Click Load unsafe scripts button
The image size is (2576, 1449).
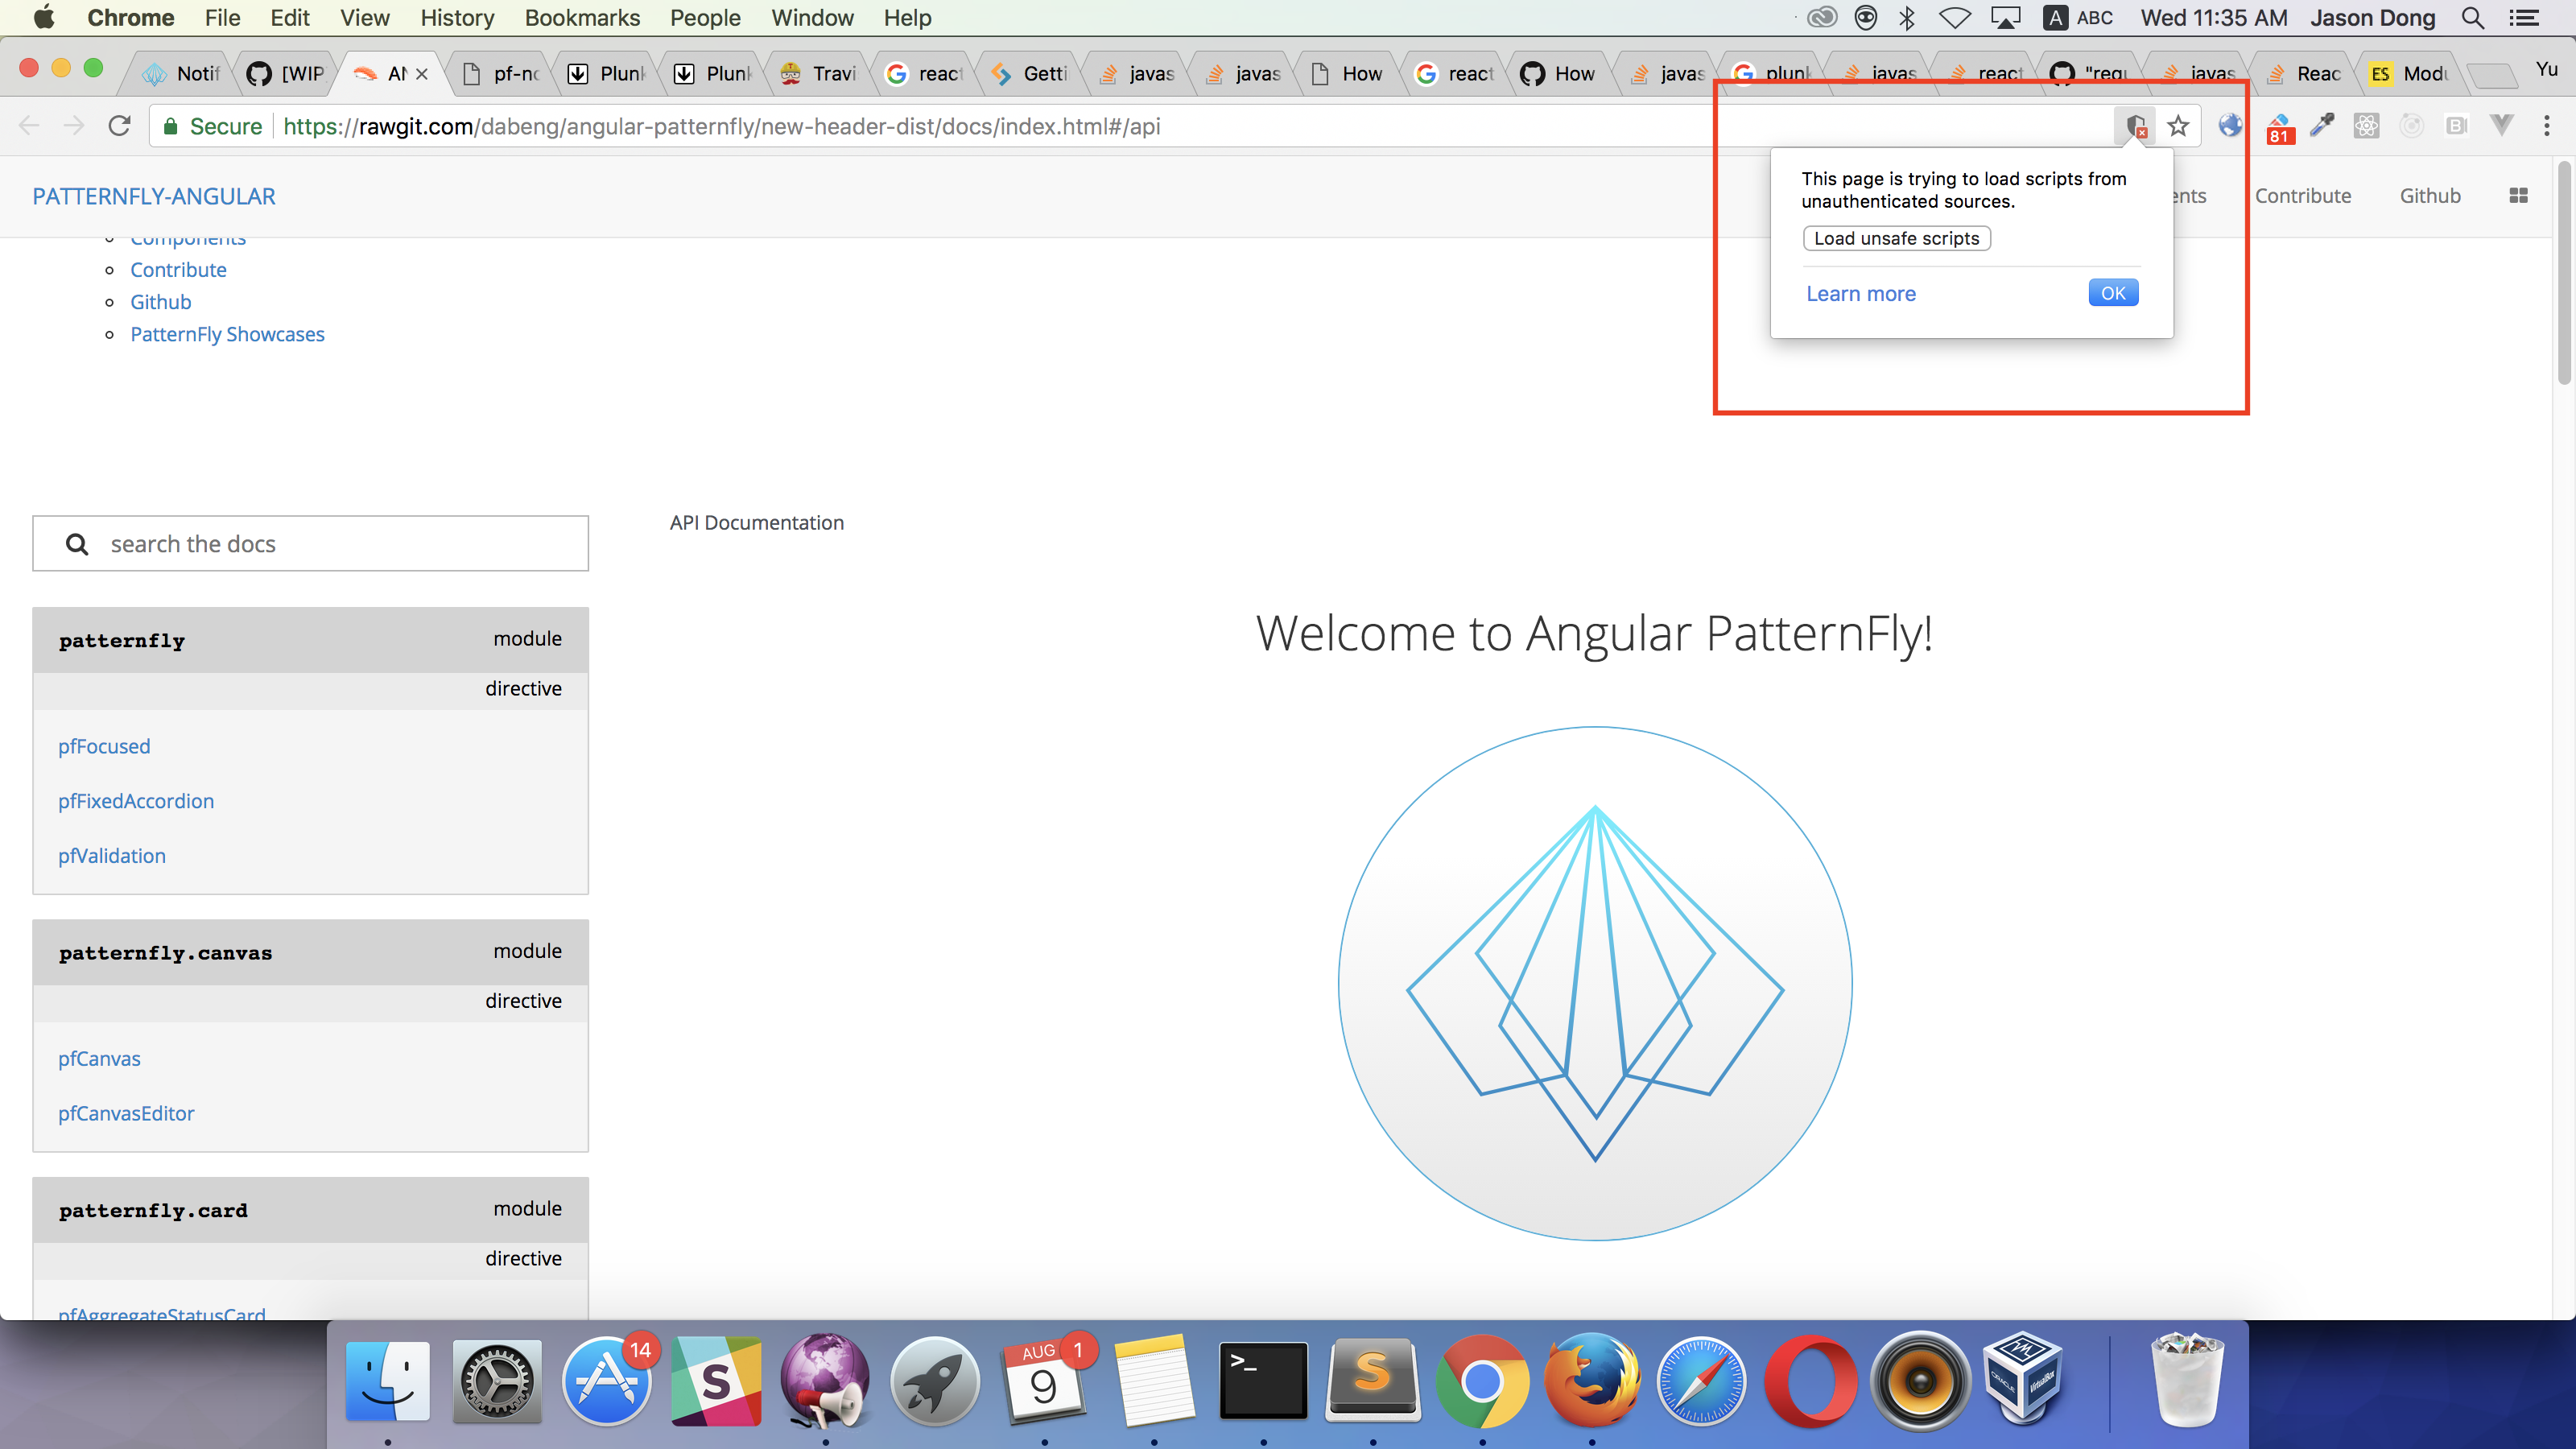click(1896, 238)
